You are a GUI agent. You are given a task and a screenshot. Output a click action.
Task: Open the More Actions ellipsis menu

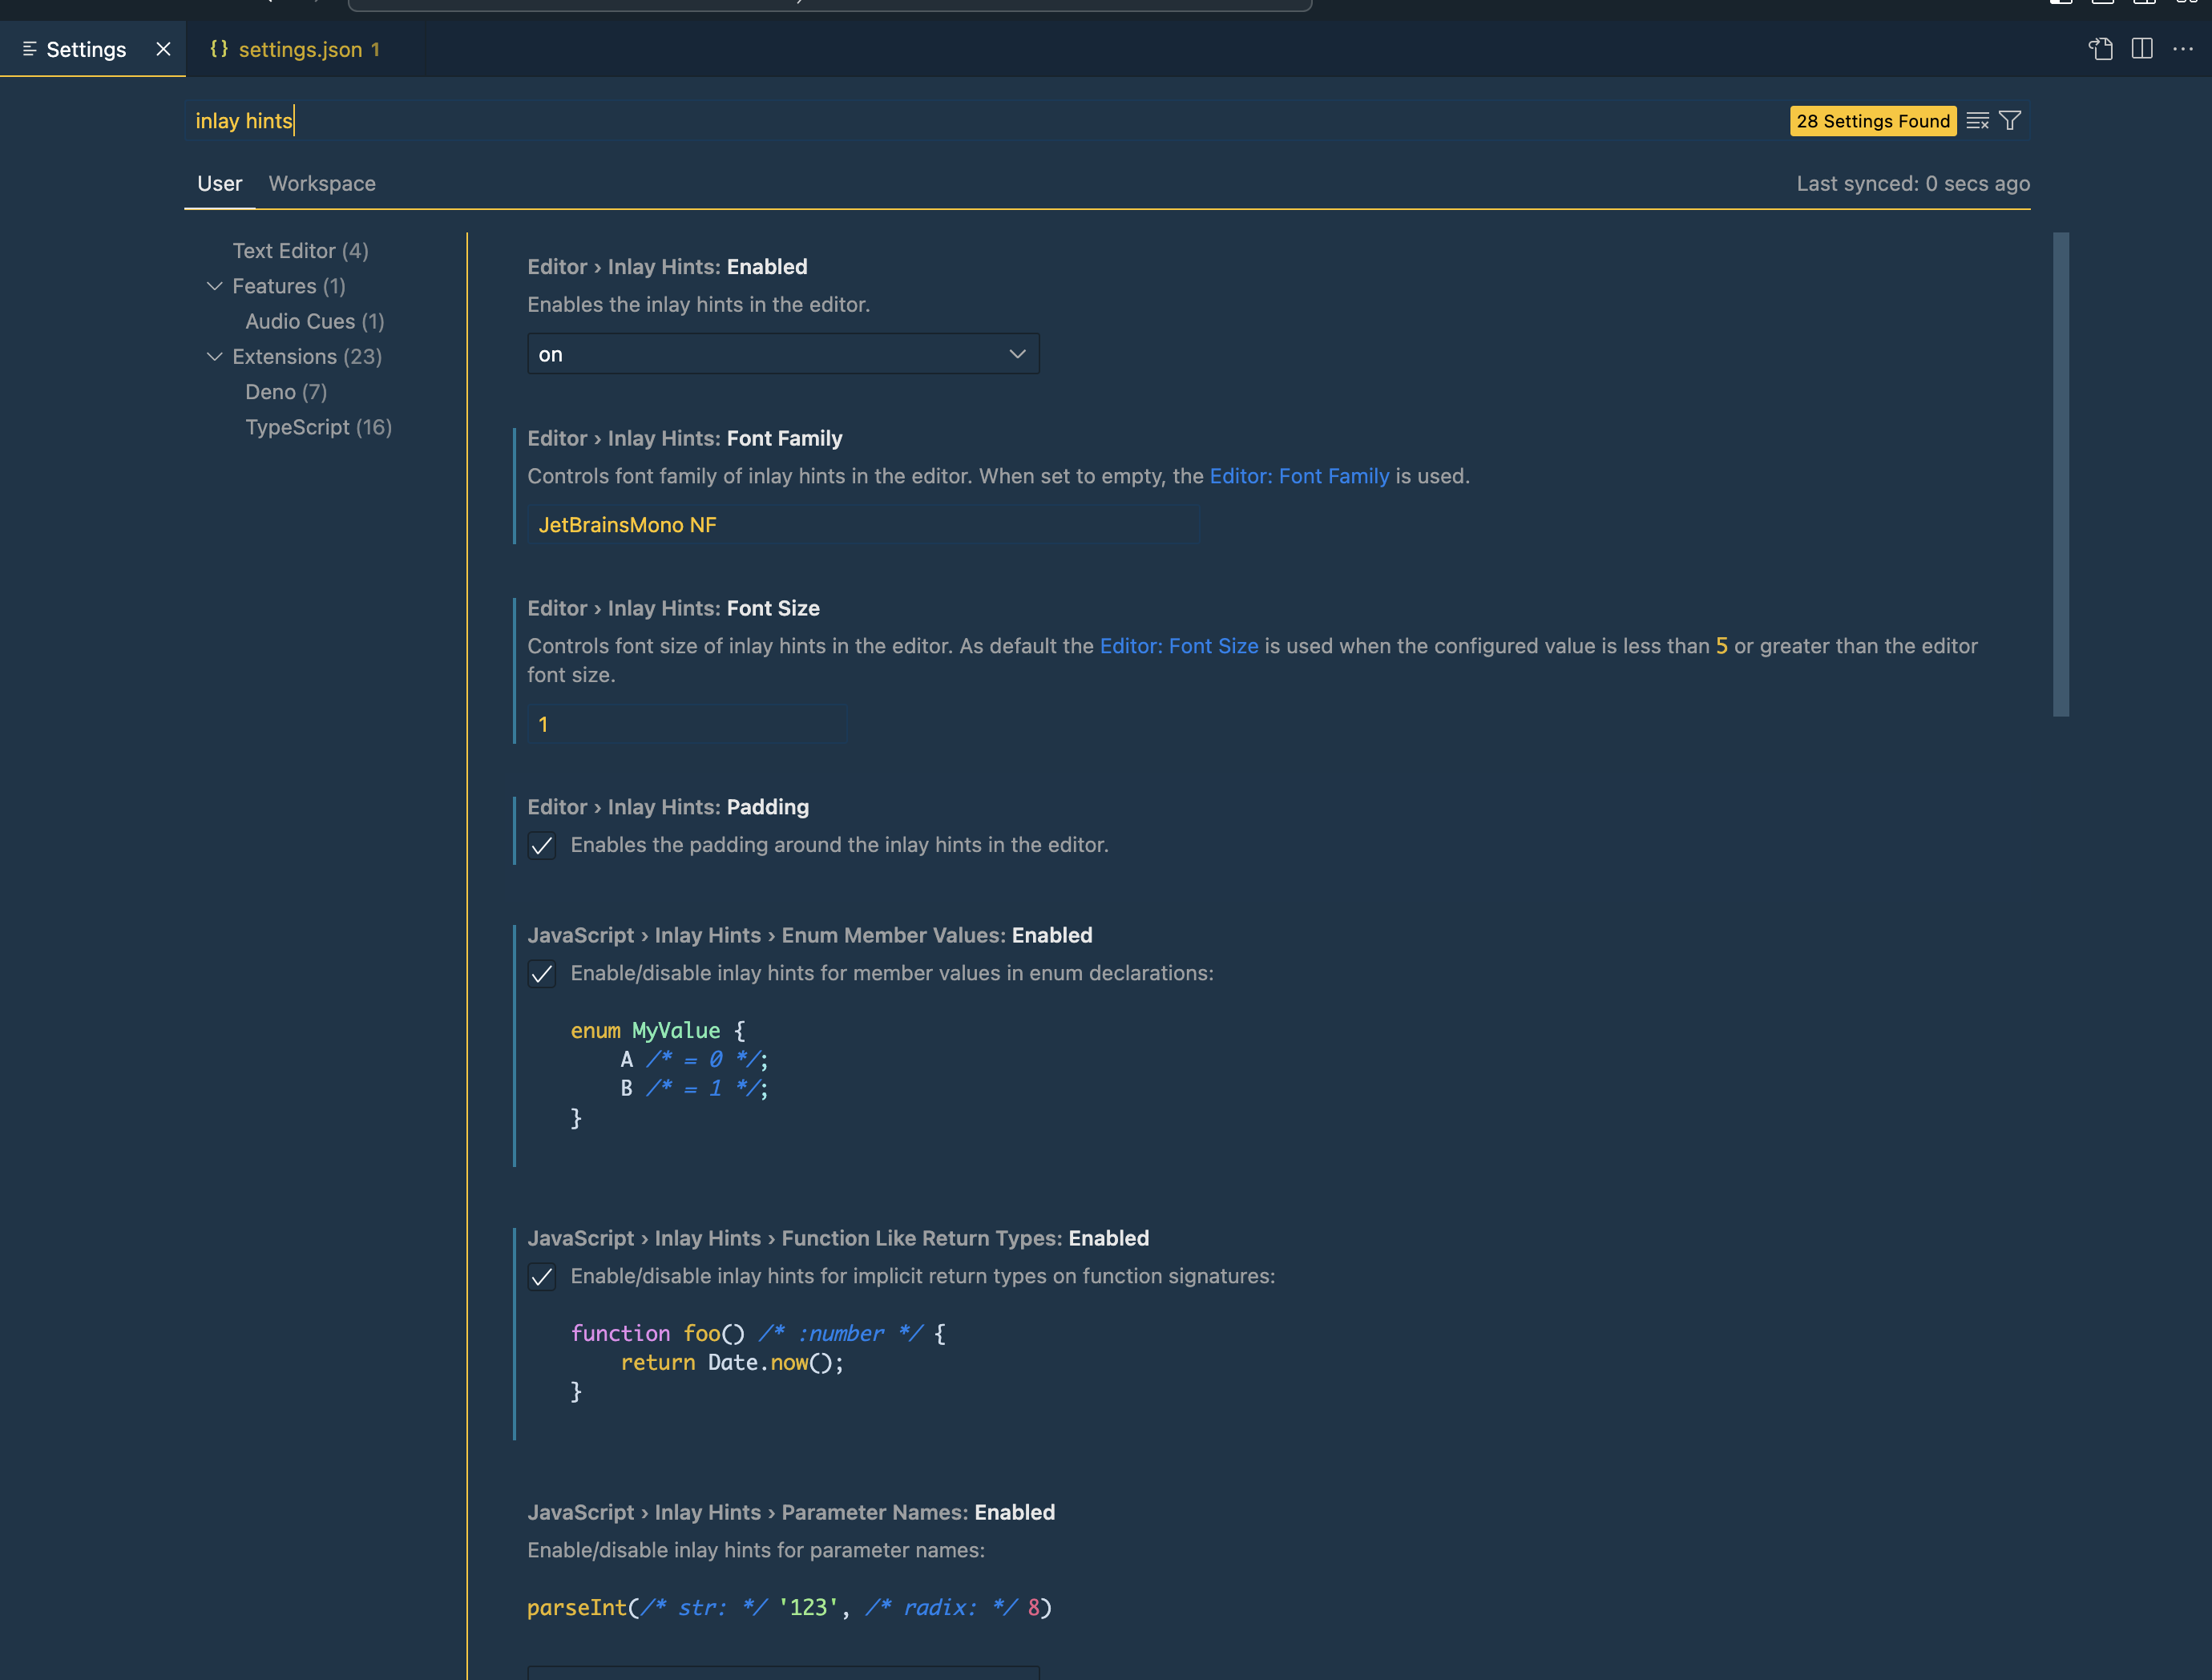coord(2183,49)
